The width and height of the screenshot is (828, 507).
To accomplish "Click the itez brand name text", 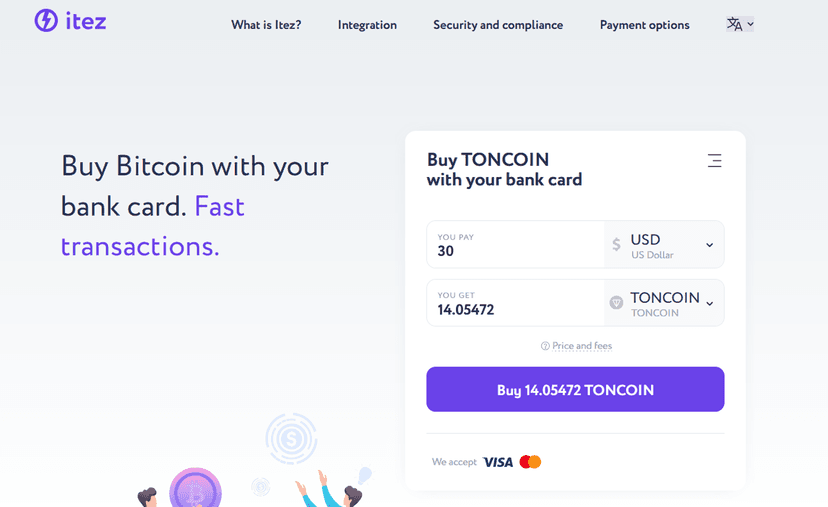I will (87, 20).
